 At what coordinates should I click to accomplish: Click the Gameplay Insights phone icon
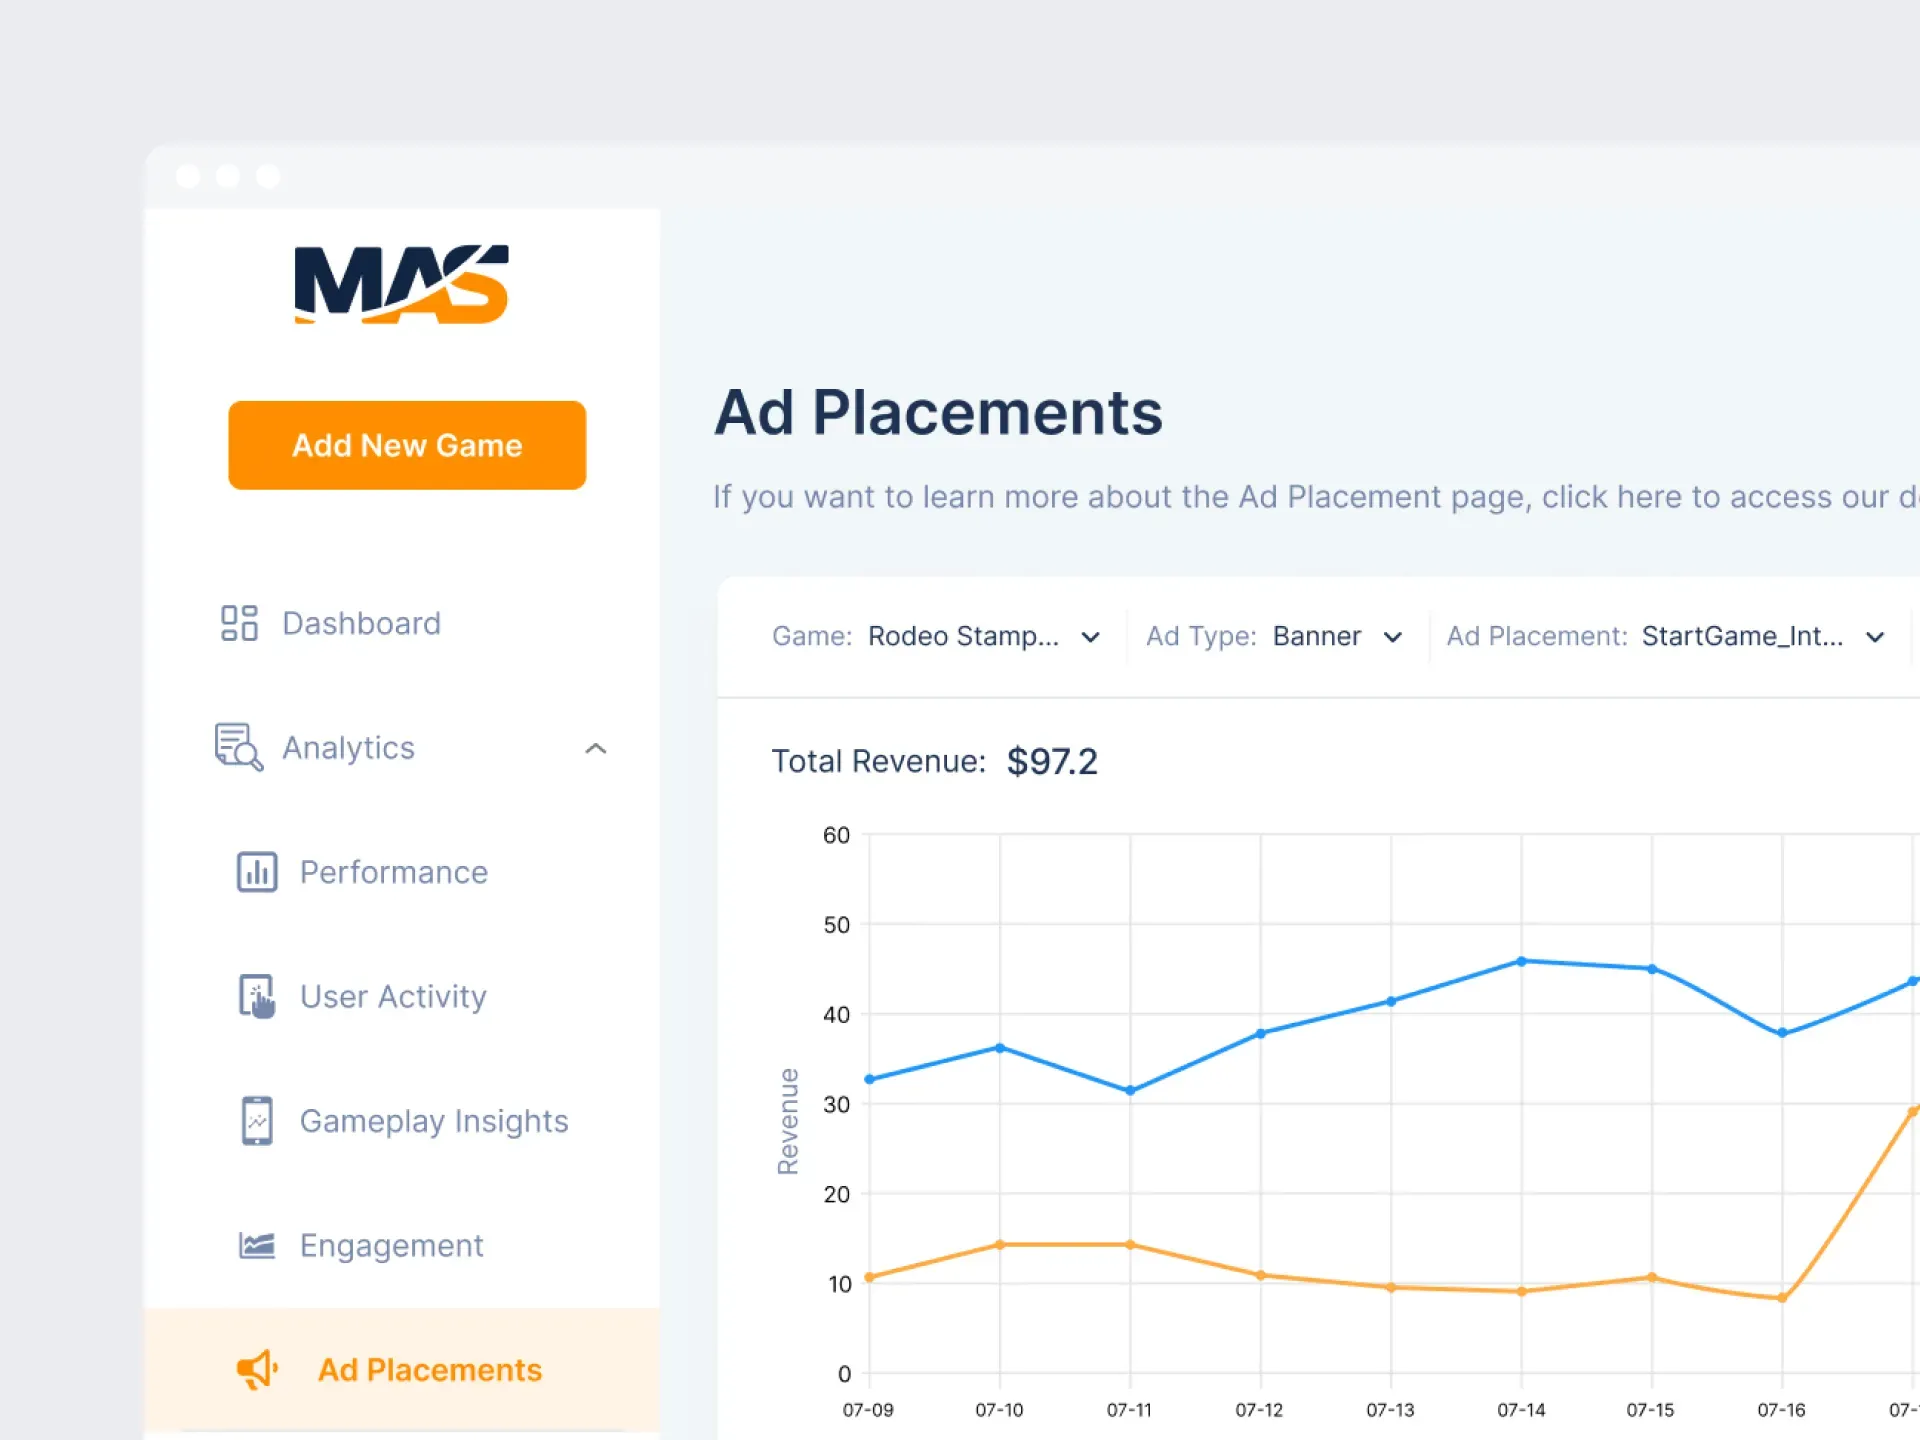tap(257, 1121)
